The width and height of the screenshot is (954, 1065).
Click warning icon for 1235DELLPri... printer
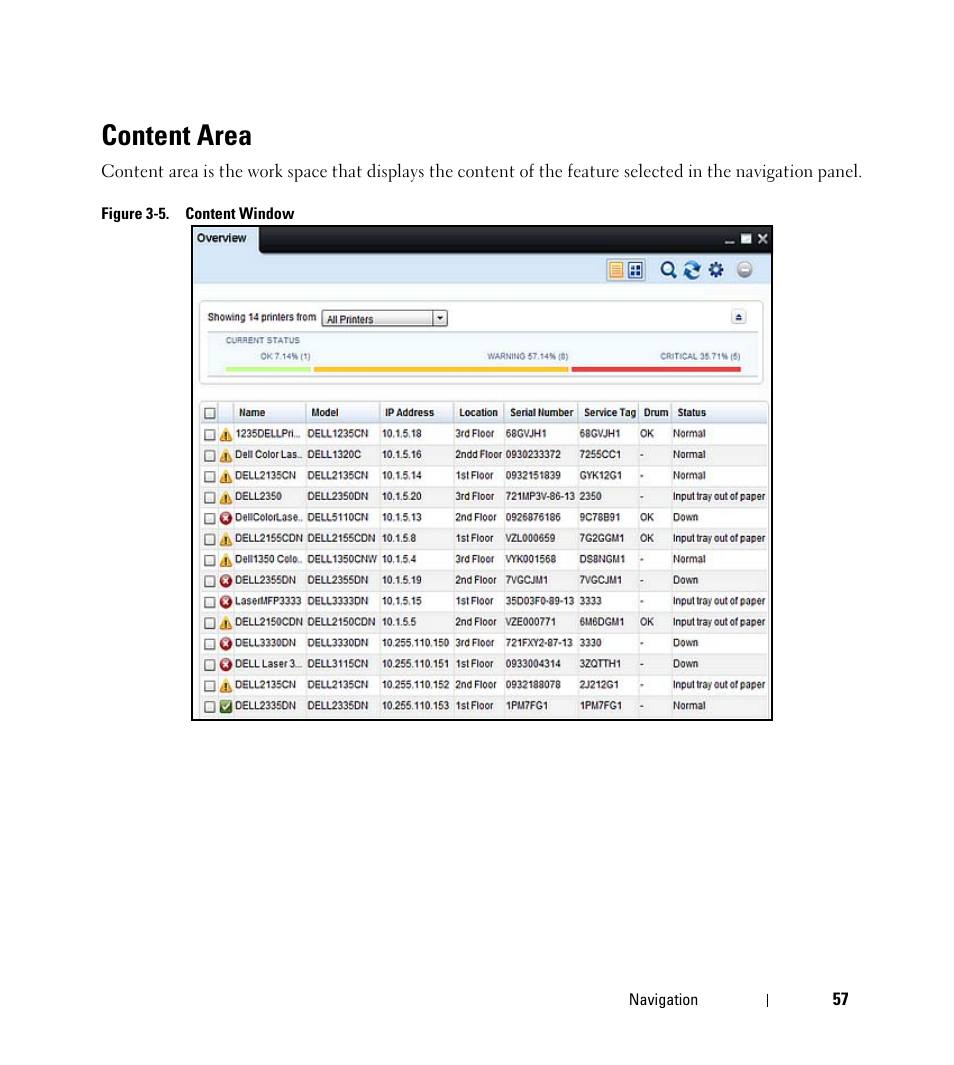pyautogui.click(x=225, y=435)
